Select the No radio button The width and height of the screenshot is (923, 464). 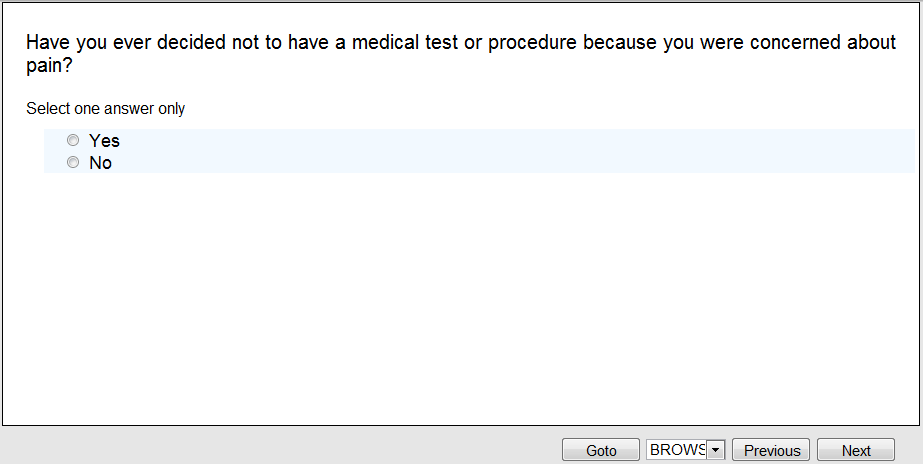pos(73,163)
